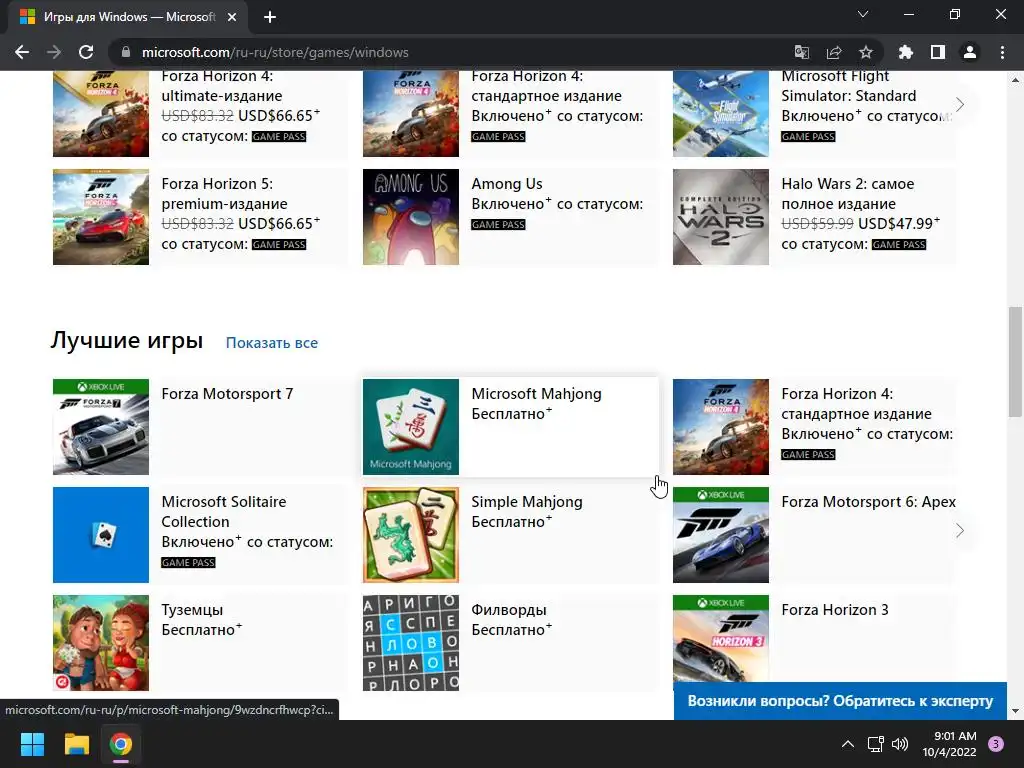
Task: Select the Игры для Windows browser tab
Action: (x=127, y=17)
